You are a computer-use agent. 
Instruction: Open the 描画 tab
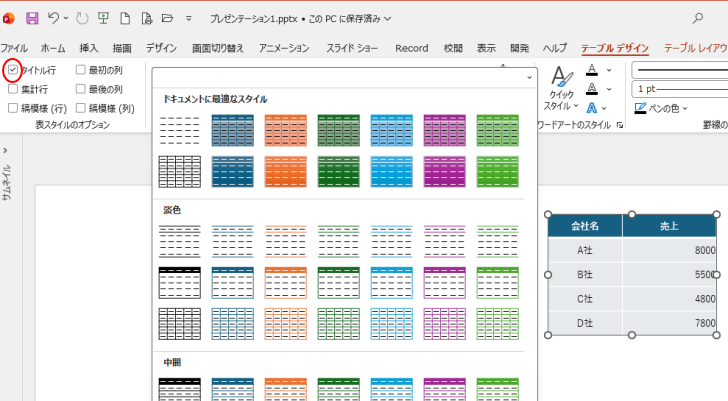122,48
